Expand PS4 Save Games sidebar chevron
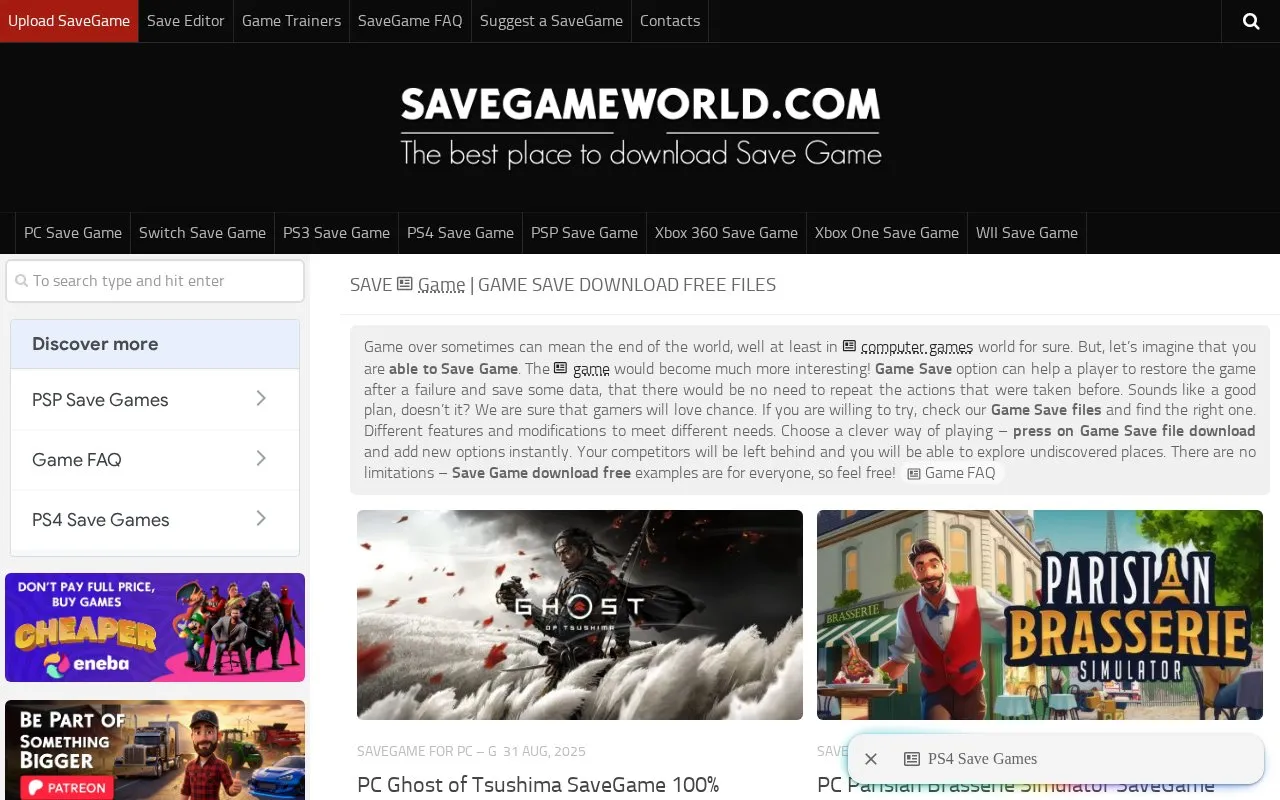1280x800 pixels. pyautogui.click(x=261, y=519)
